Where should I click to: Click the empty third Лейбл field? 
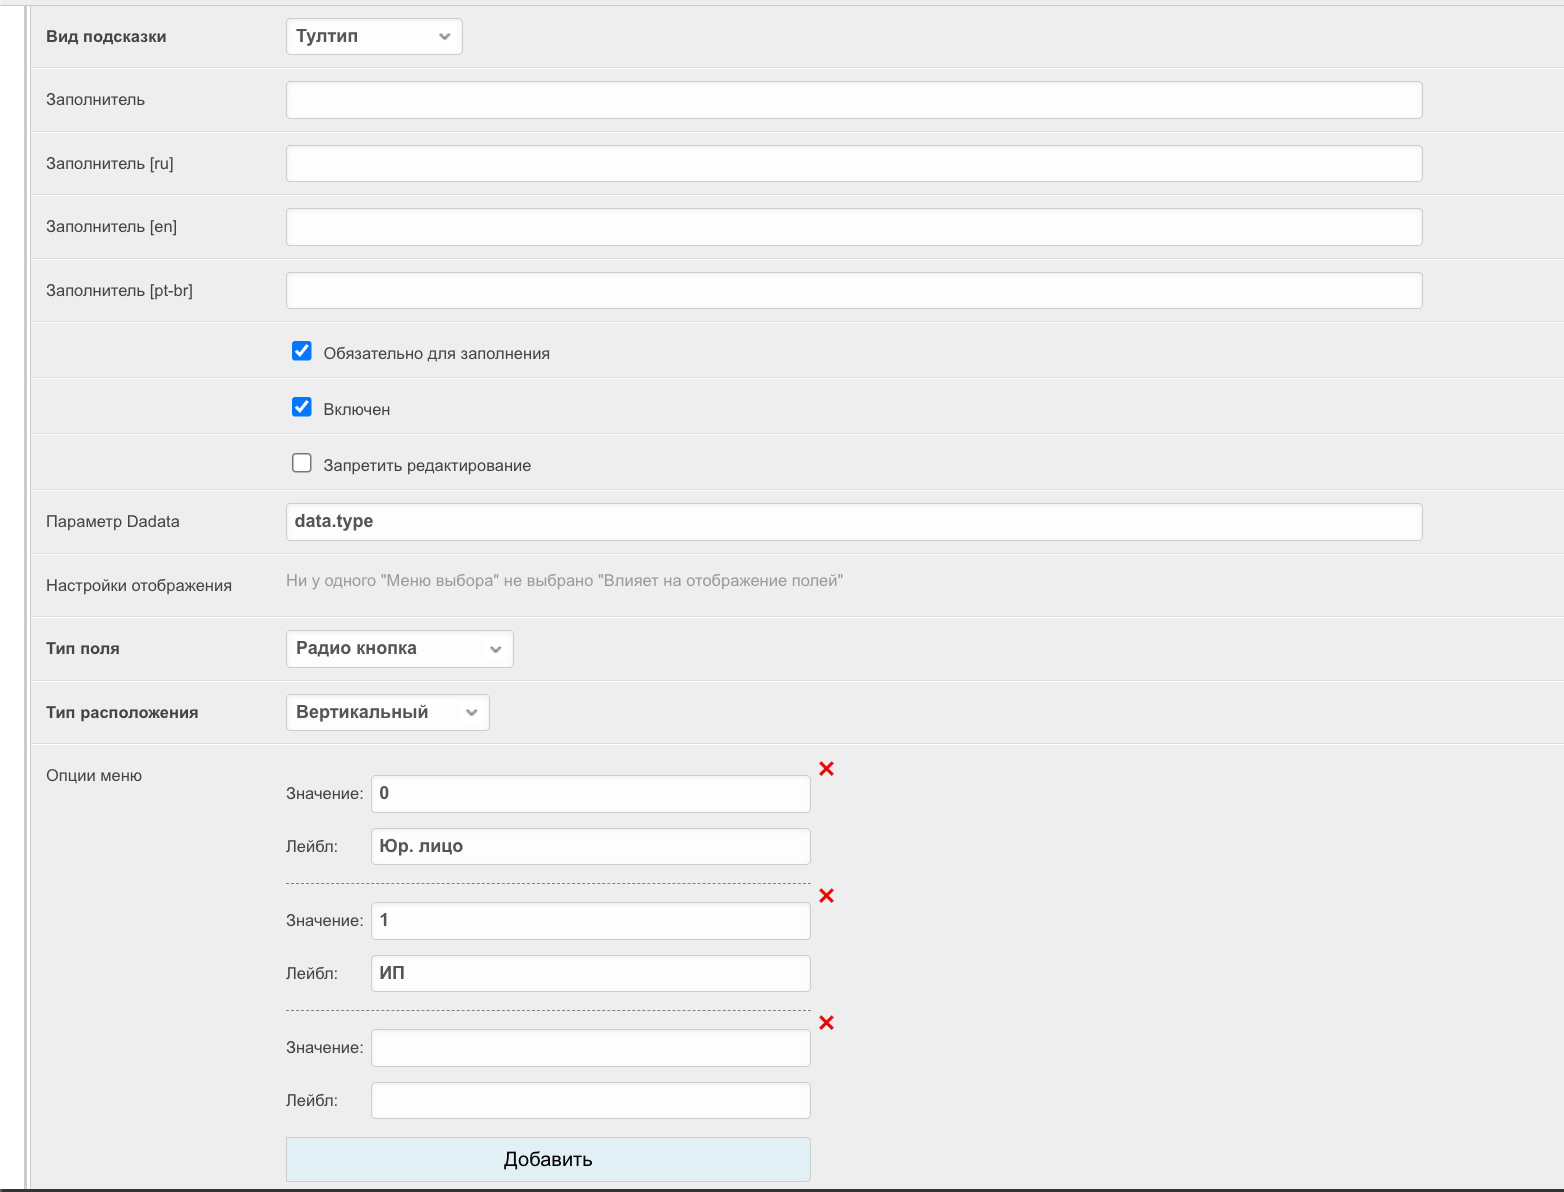[590, 1101]
